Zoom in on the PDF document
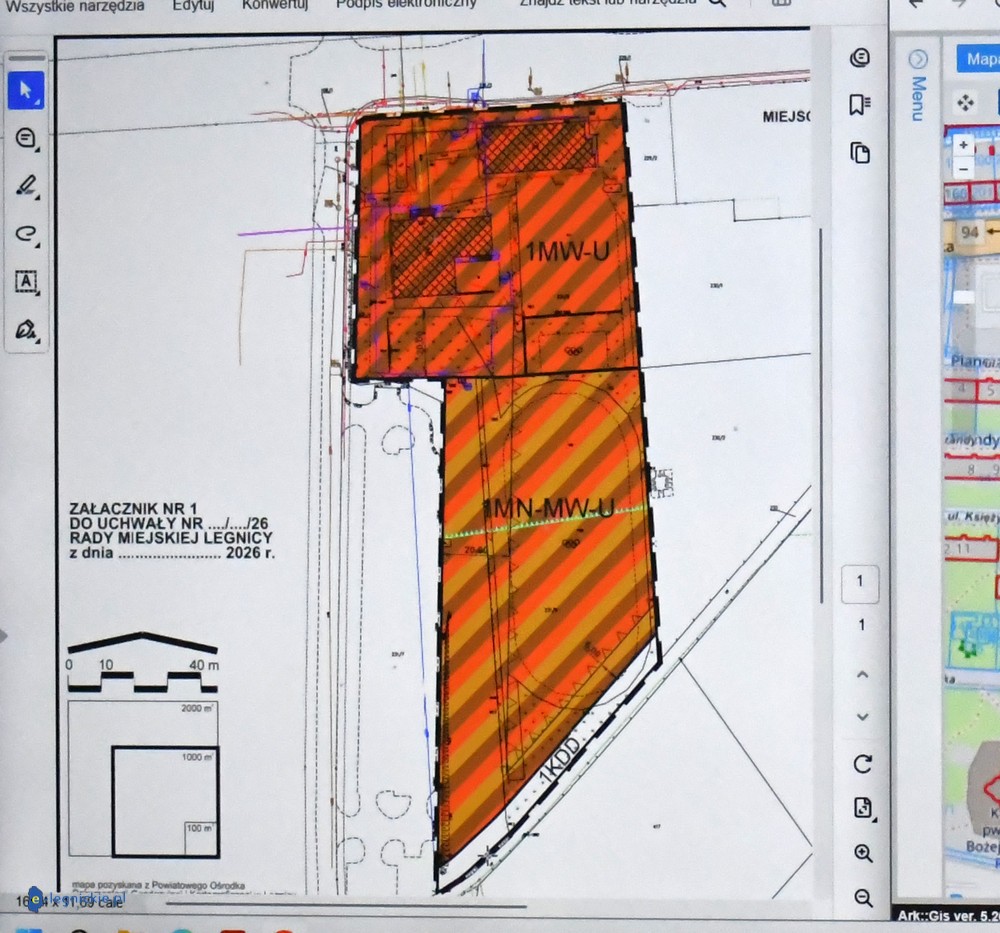The width and height of the screenshot is (1000, 933). click(x=863, y=853)
